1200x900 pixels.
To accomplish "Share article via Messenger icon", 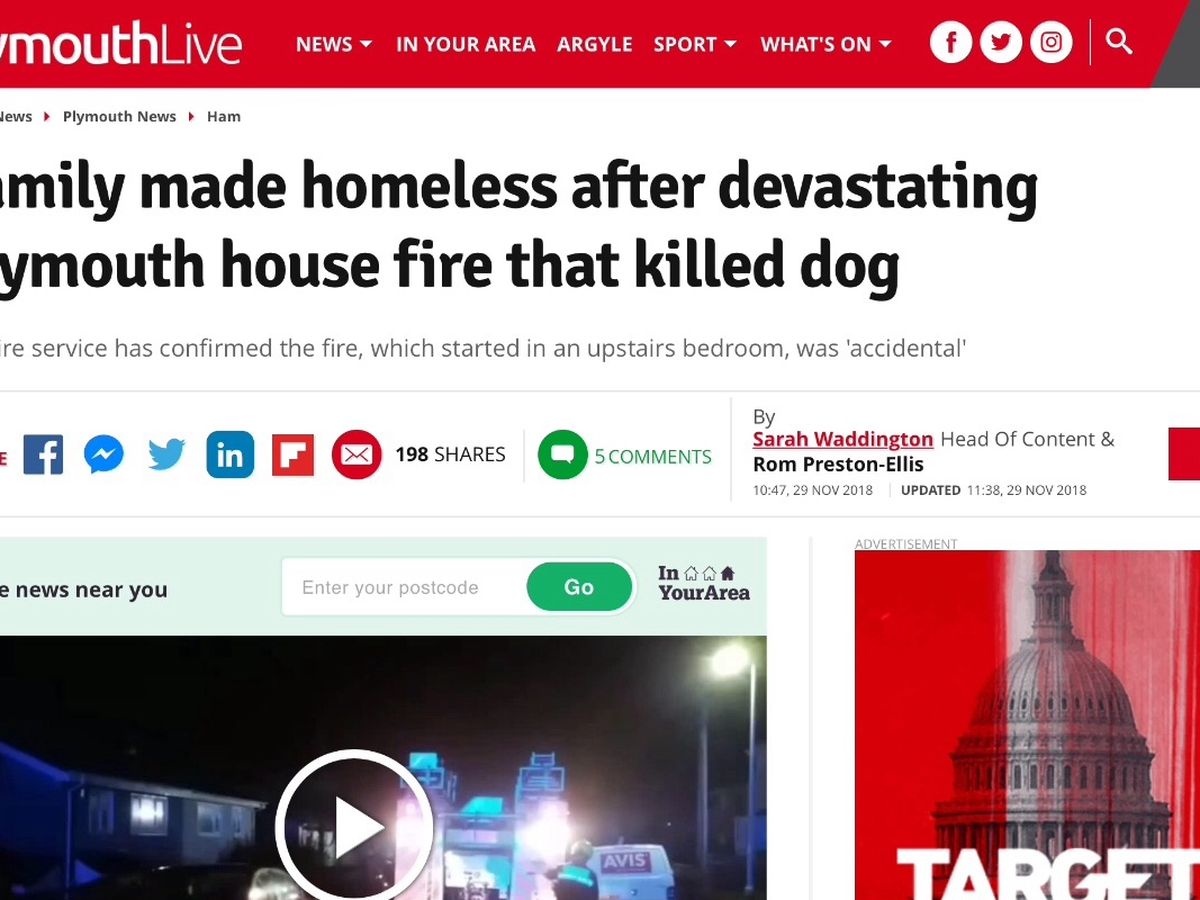I will click(104, 455).
